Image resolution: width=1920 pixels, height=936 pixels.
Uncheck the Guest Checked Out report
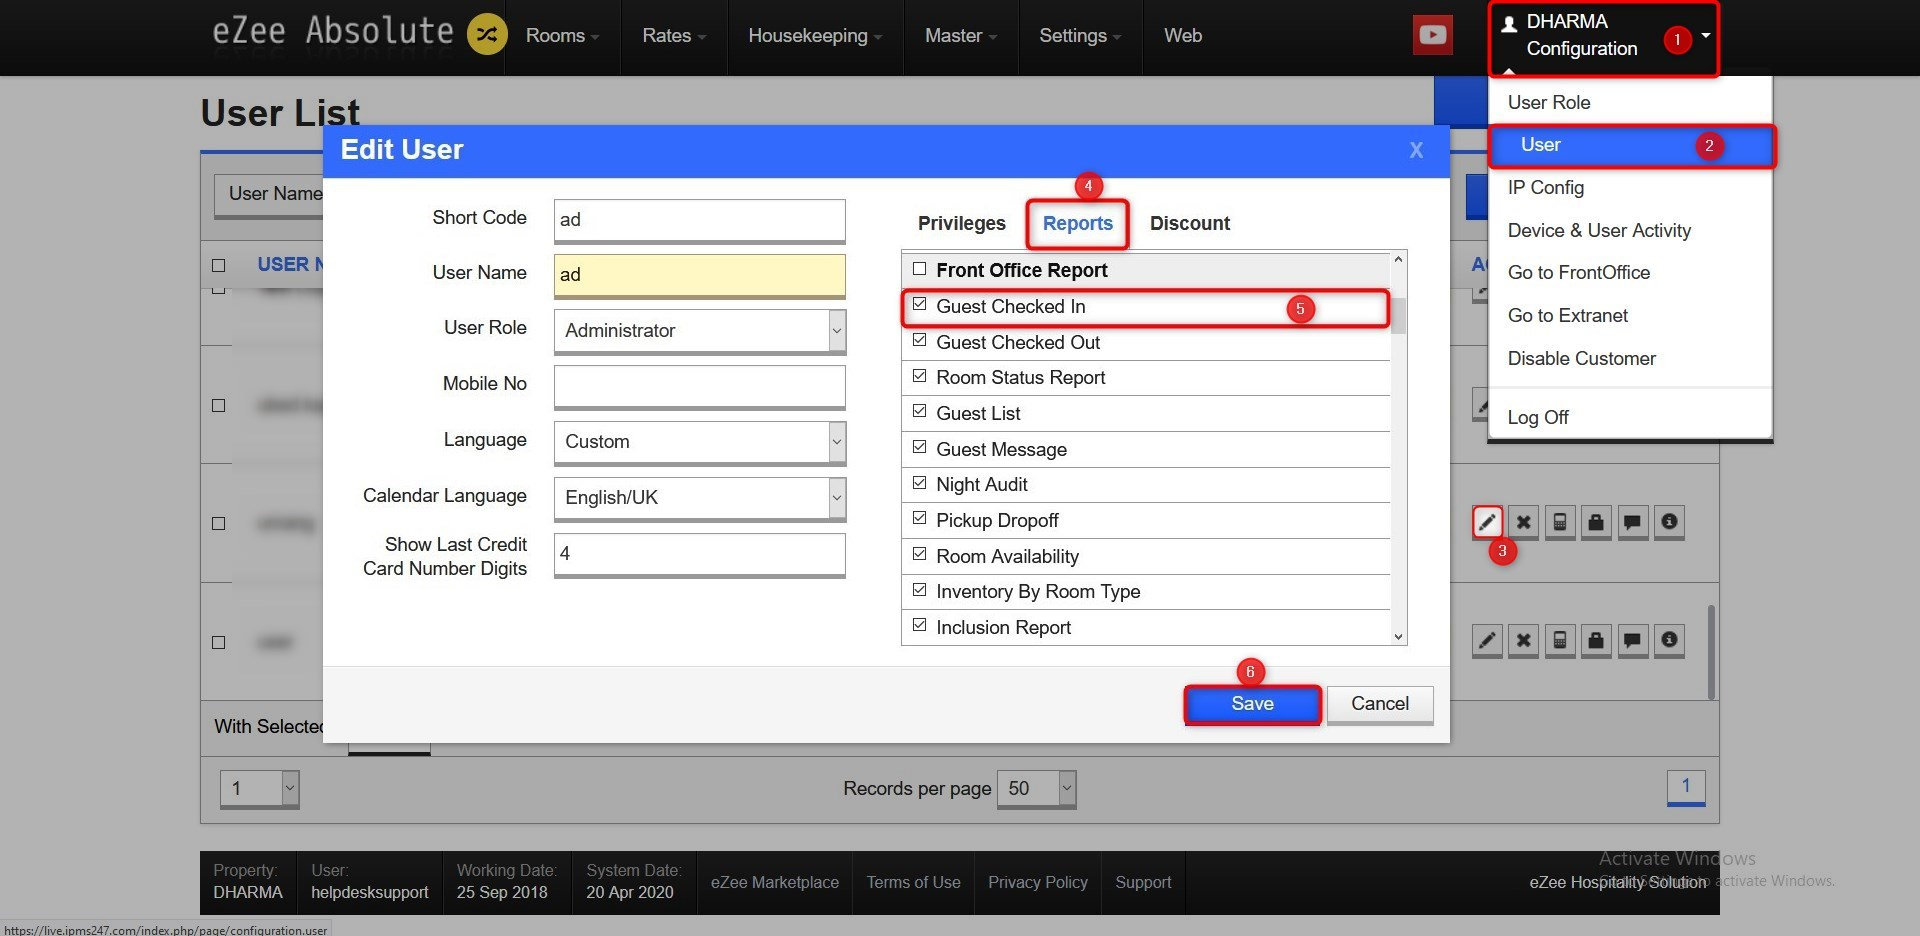click(919, 341)
